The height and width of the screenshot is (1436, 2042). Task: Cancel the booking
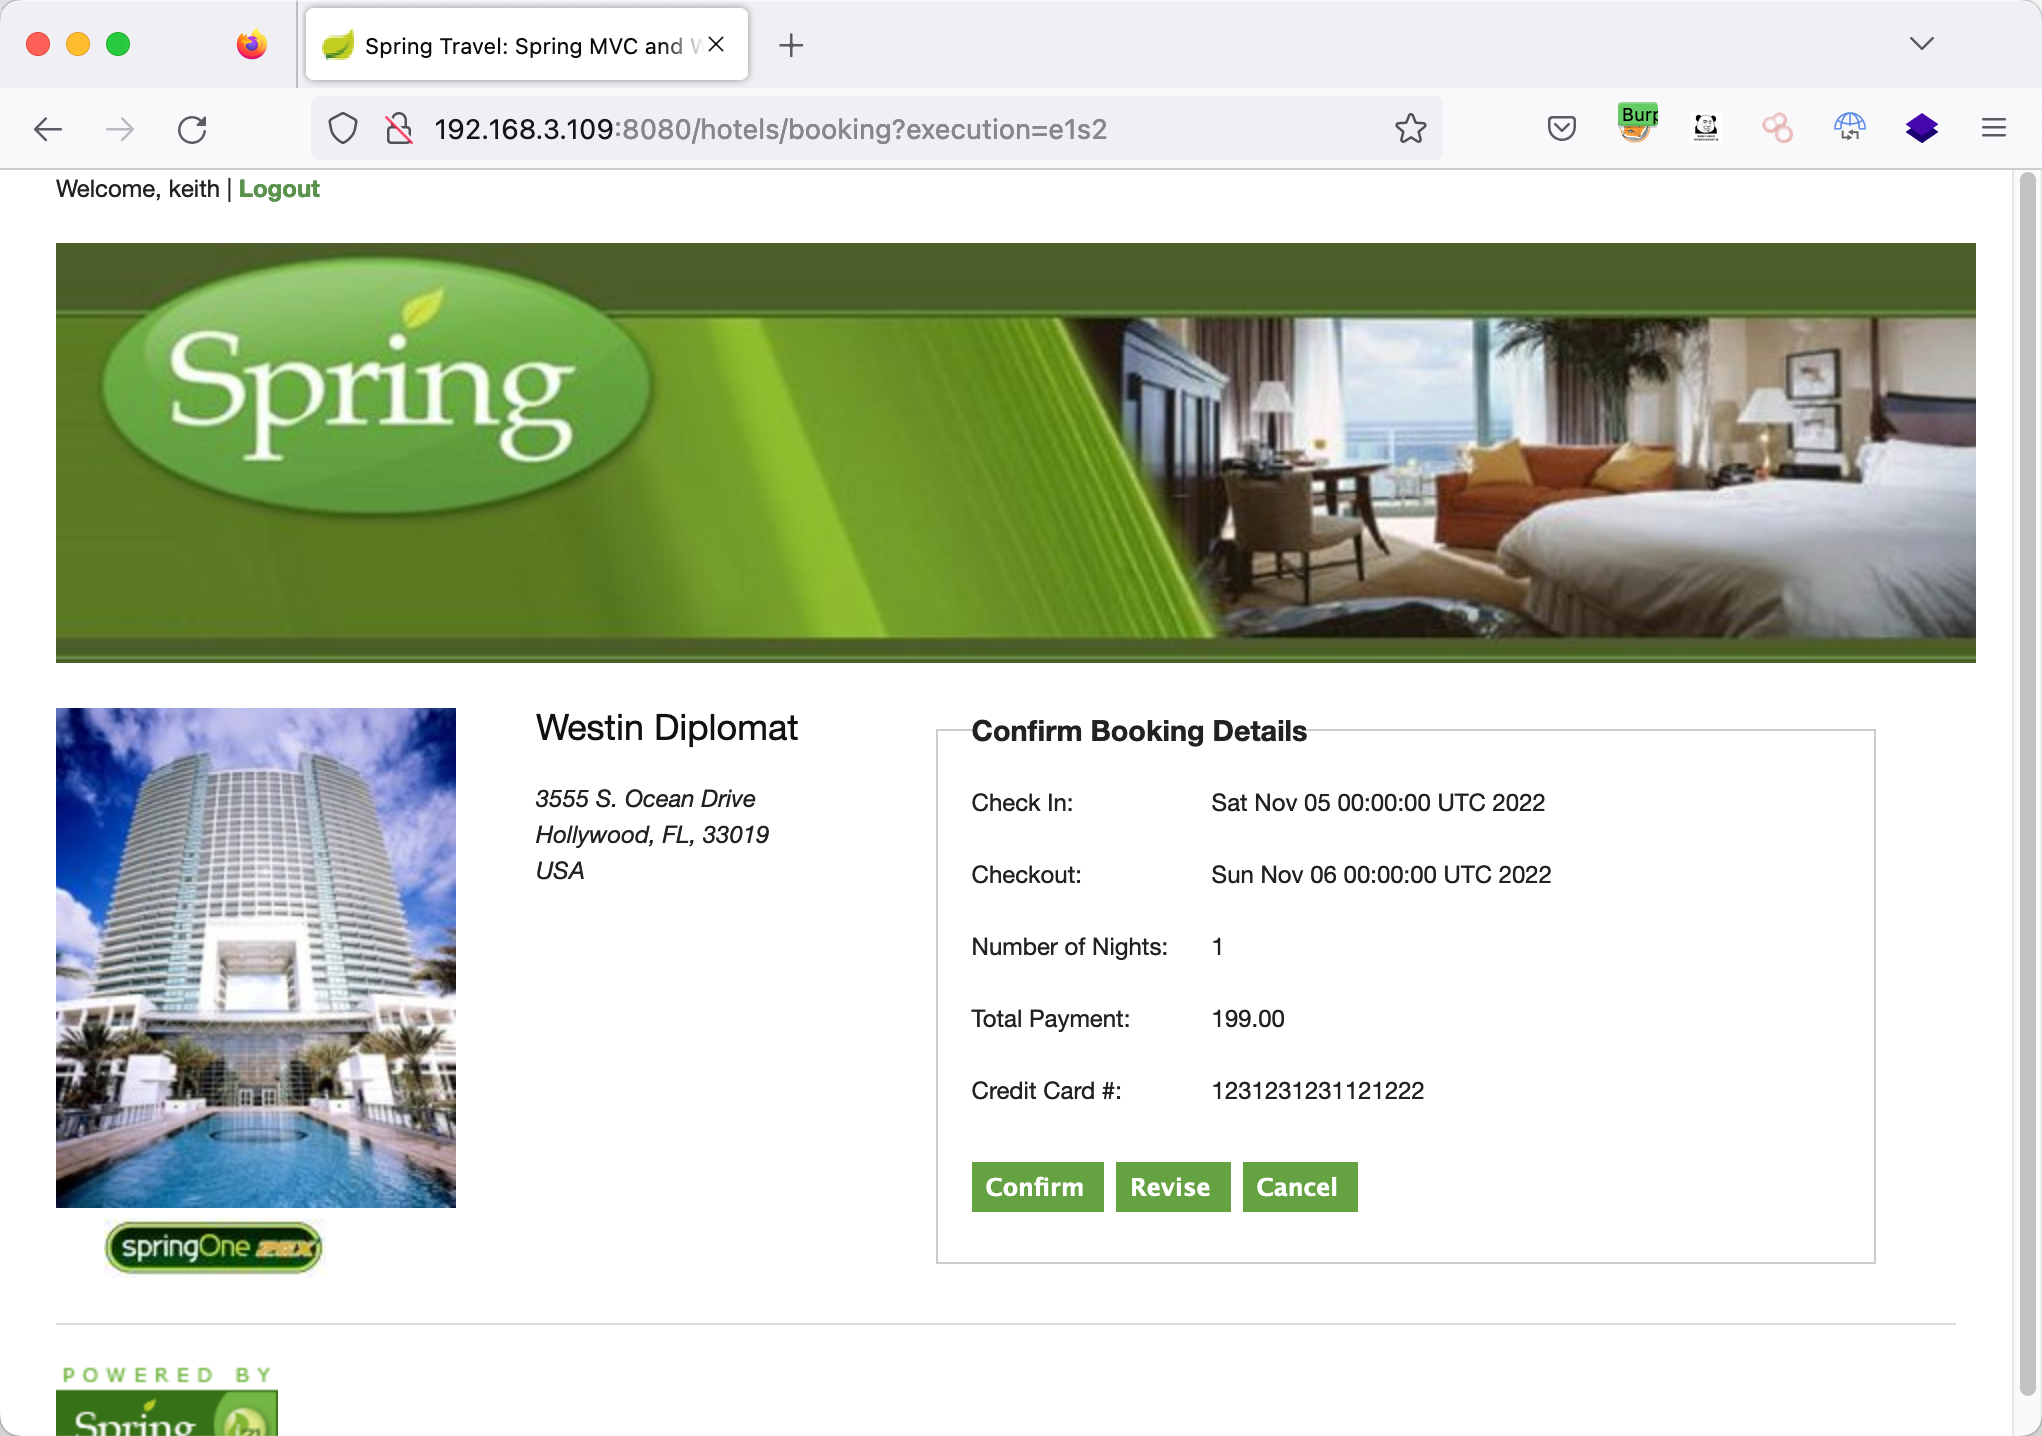[1298, 1187]
